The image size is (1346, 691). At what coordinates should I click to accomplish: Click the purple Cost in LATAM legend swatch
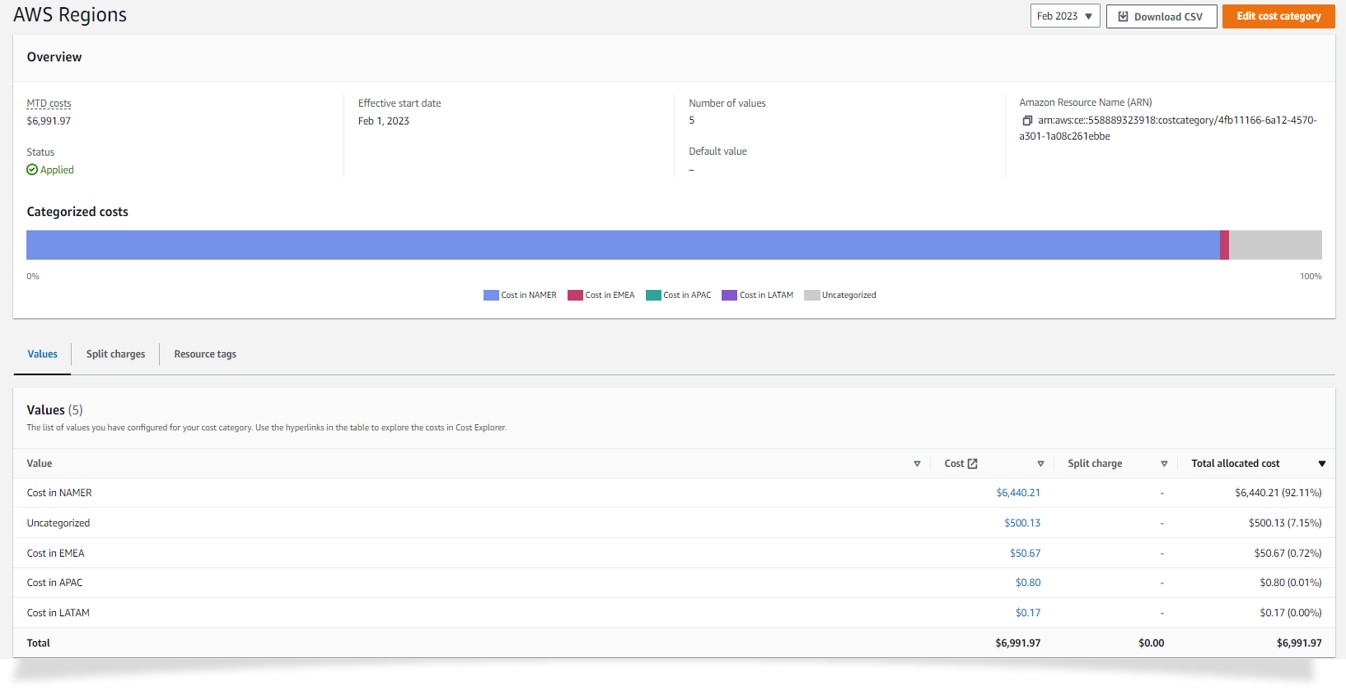tap(729, 295)
